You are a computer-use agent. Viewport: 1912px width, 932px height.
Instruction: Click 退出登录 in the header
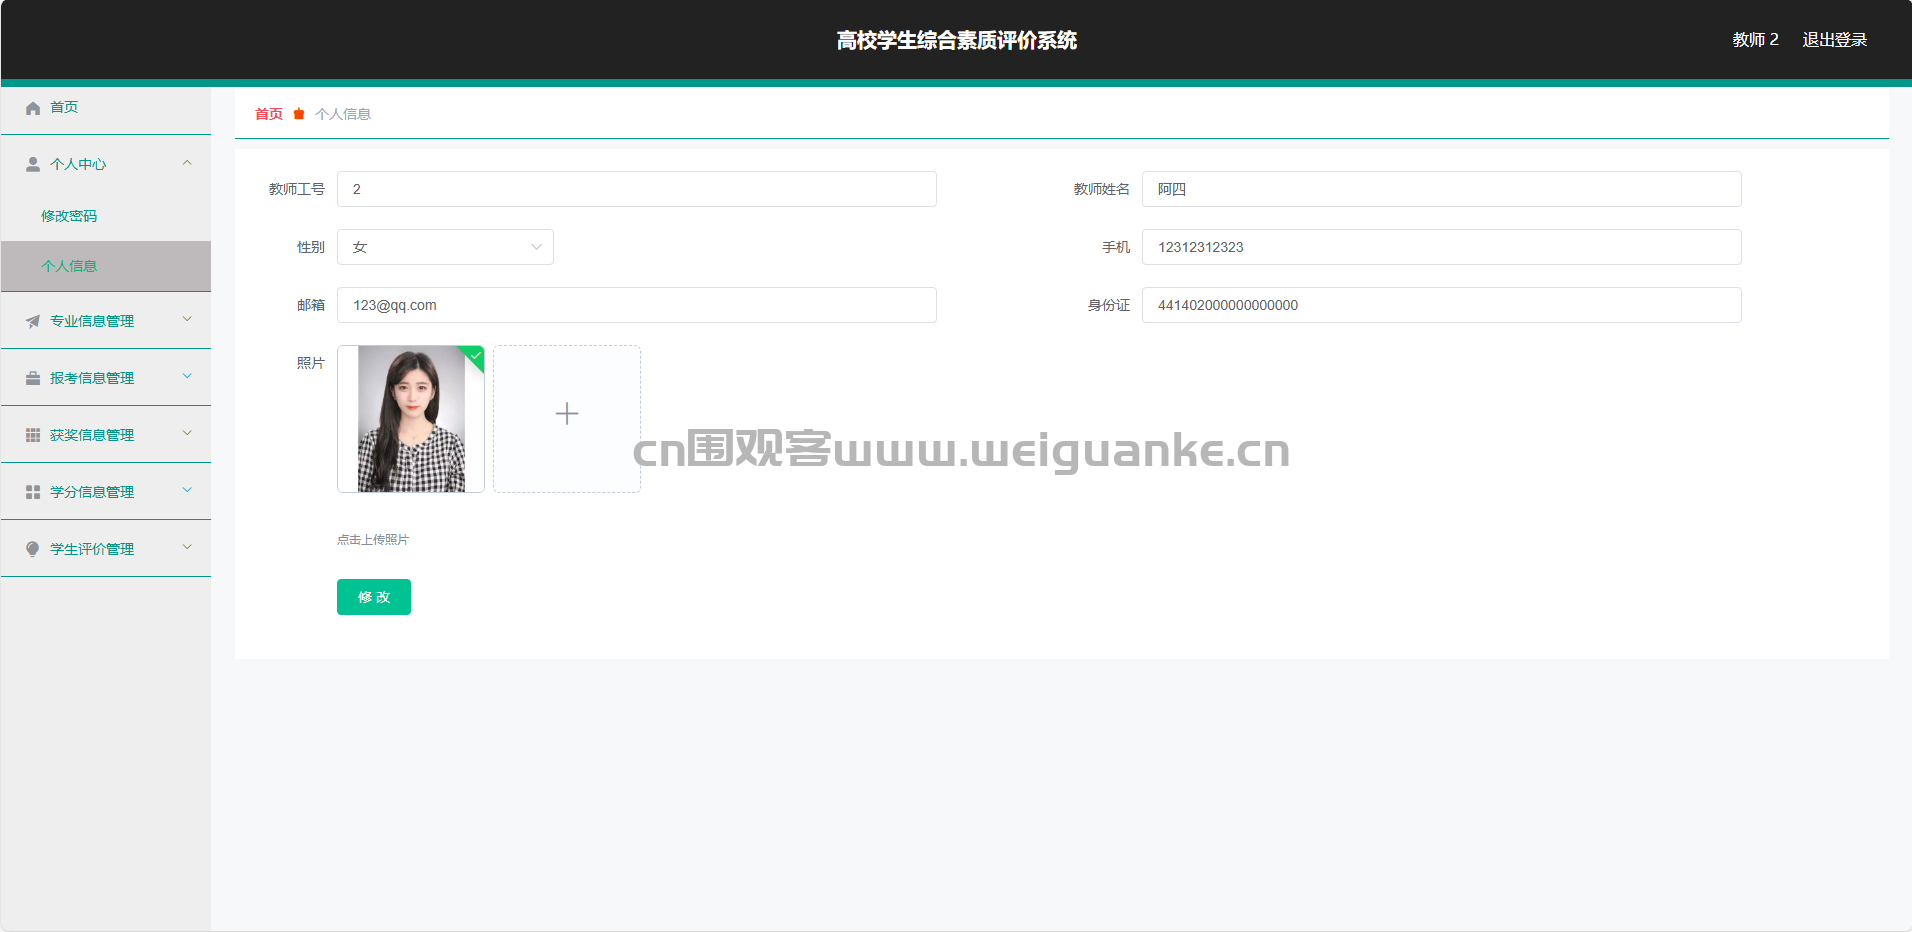1835,40
